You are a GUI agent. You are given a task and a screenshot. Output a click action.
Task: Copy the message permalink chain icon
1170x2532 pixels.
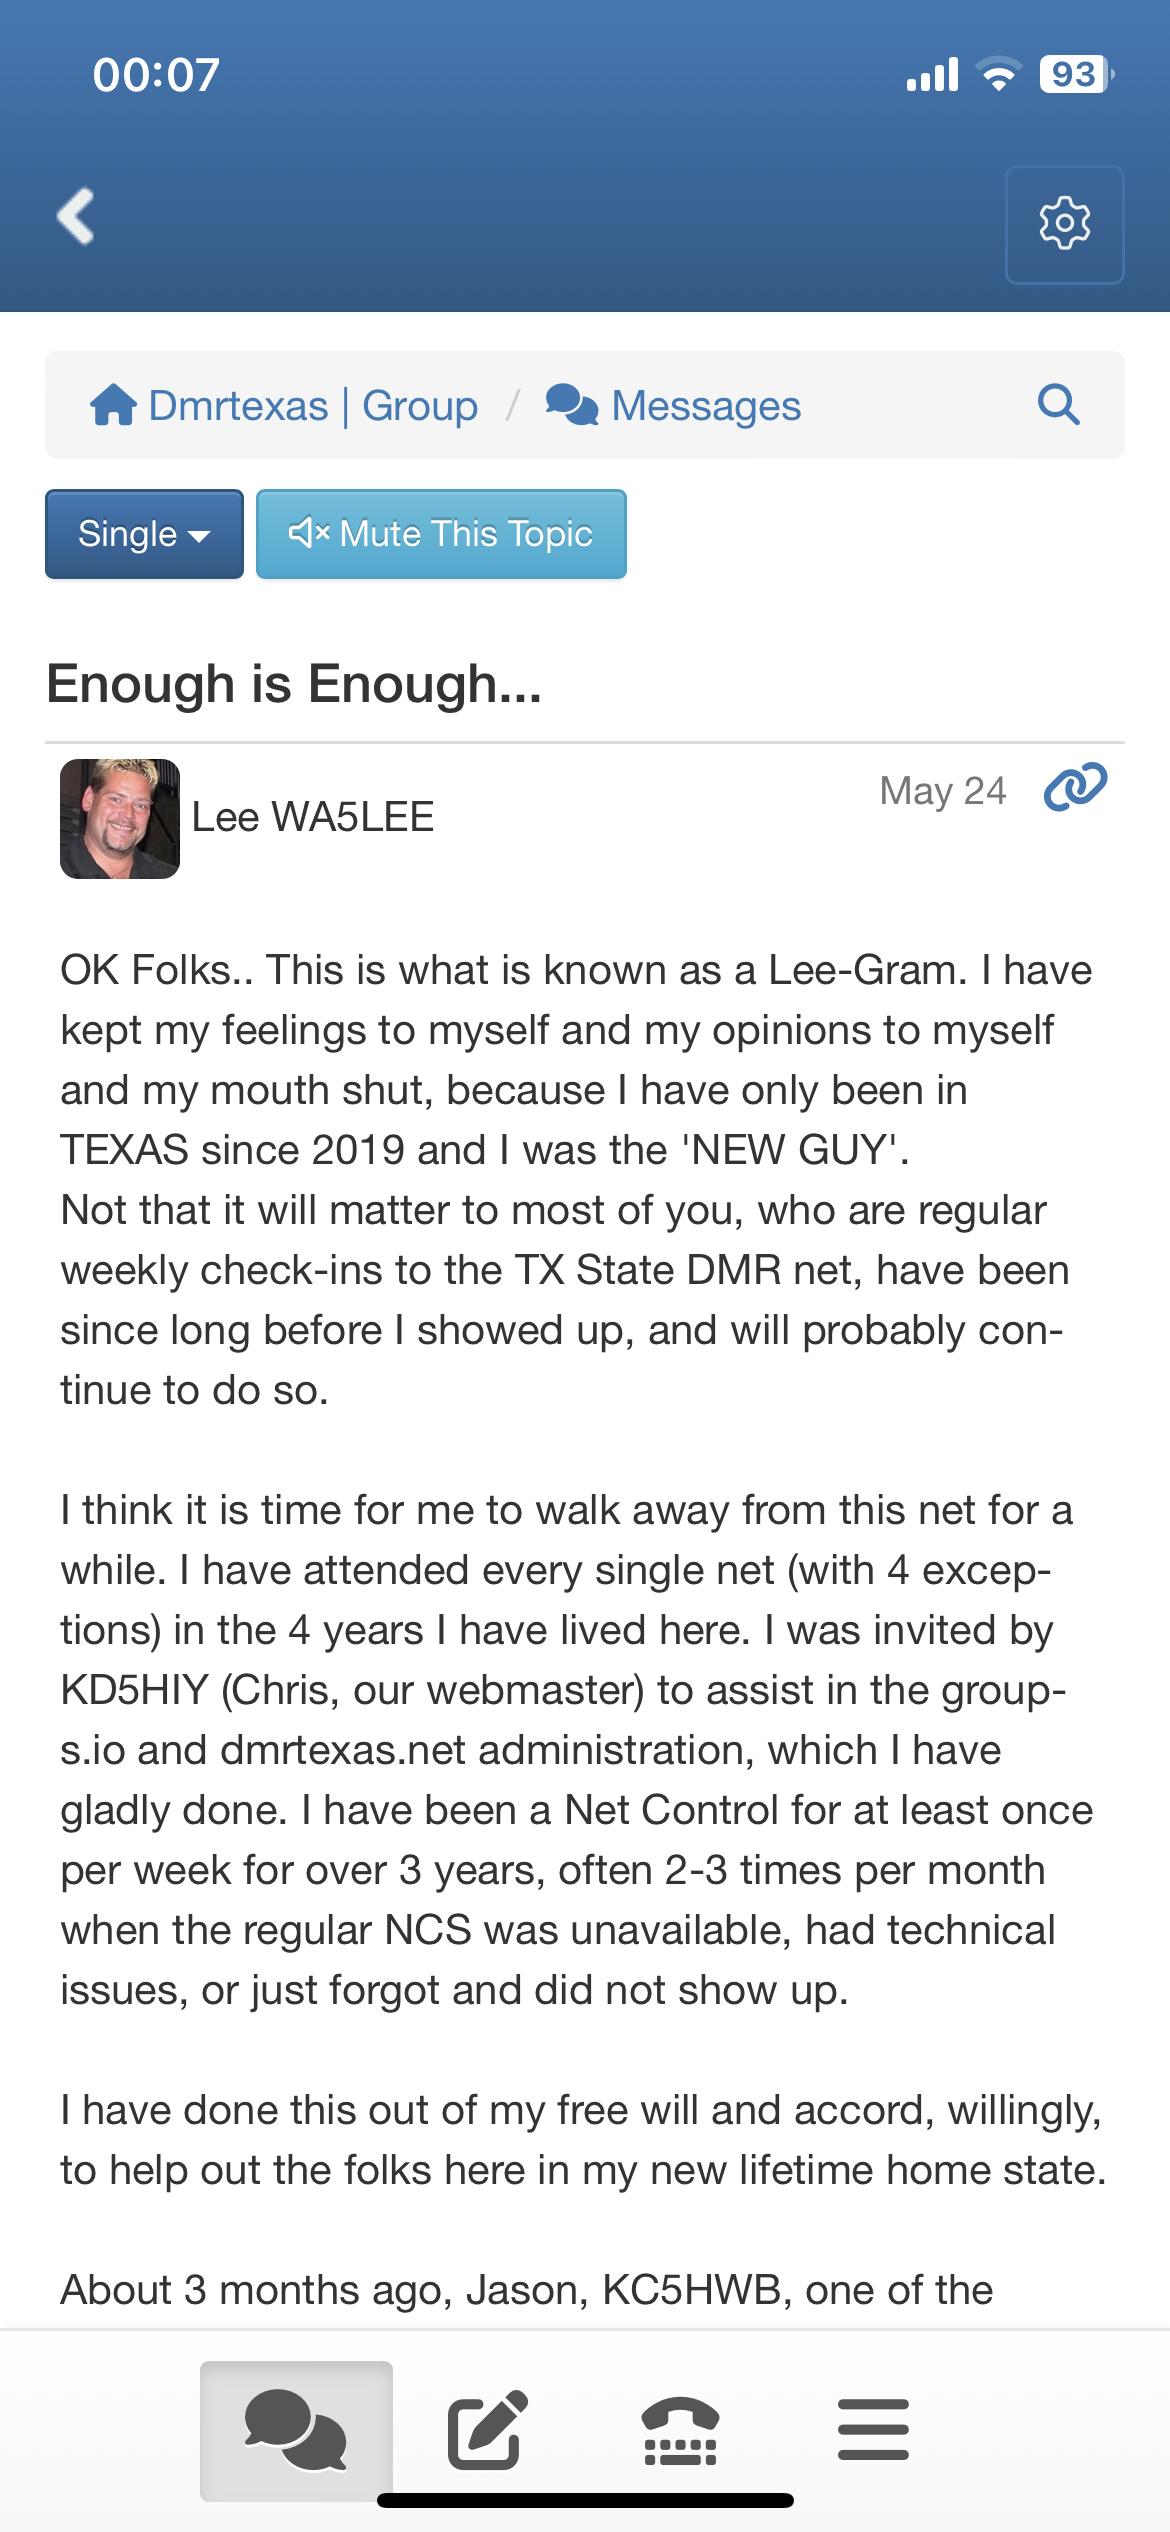pyautogui.click(x=1075, y=787)
